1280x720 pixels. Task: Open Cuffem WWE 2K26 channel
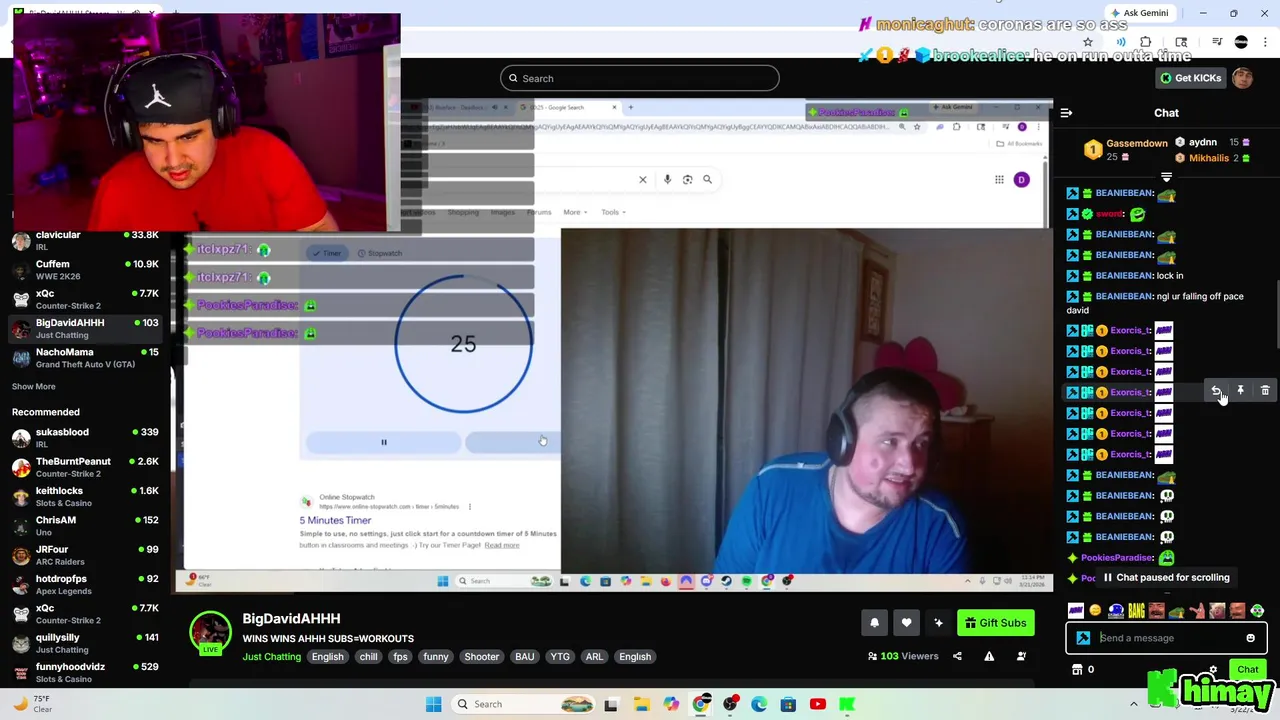click(85, 270)
